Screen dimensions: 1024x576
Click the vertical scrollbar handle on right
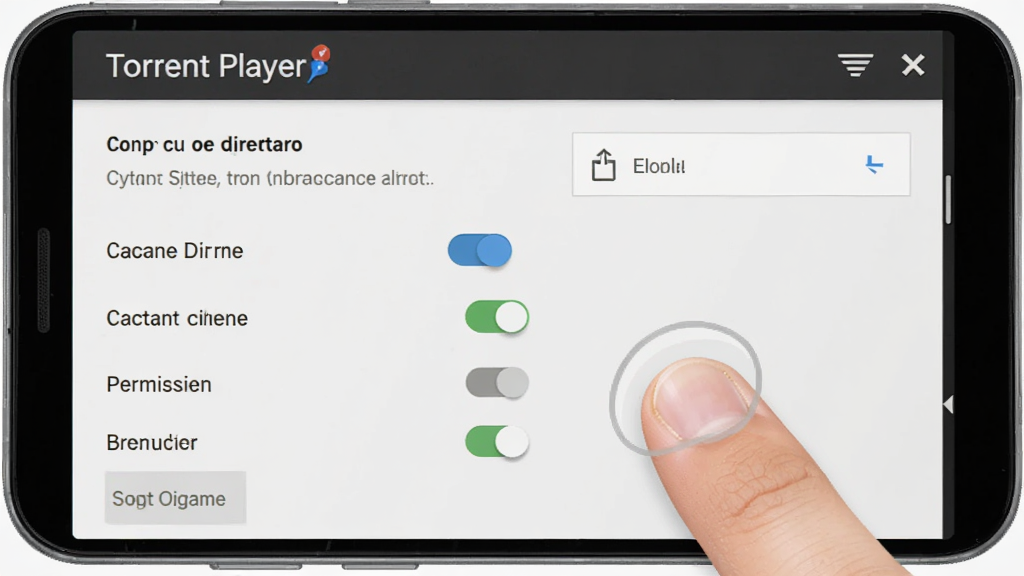click(x=948, y=199)
